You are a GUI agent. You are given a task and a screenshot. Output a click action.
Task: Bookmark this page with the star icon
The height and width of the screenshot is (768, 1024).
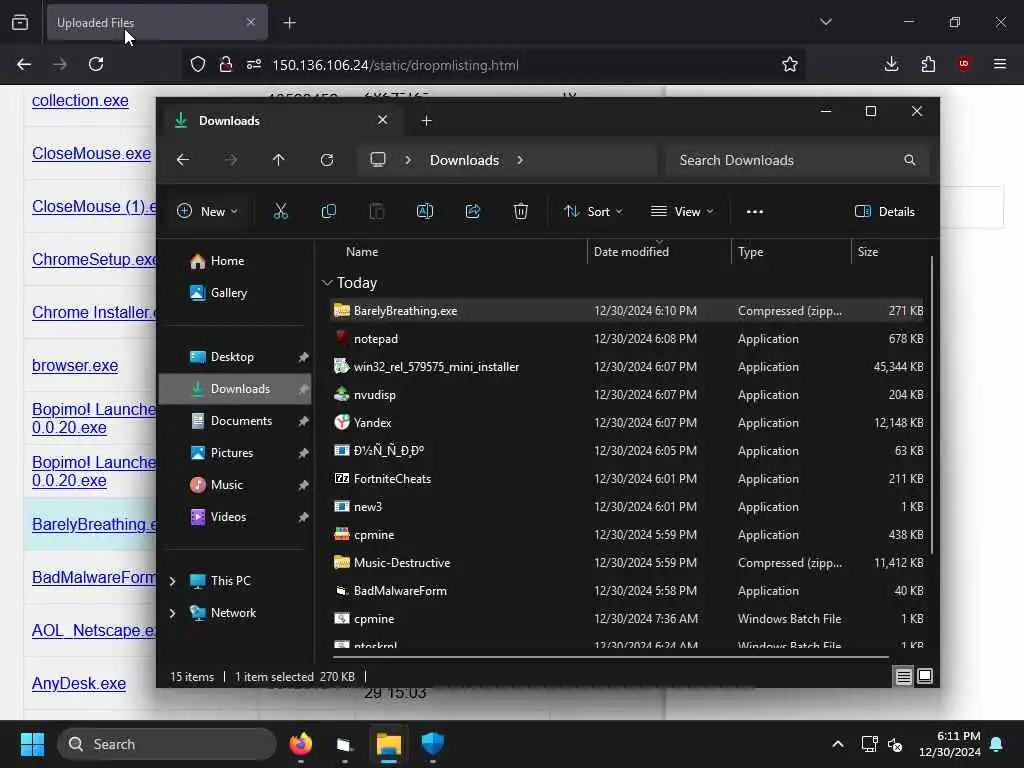click(790, 64)
